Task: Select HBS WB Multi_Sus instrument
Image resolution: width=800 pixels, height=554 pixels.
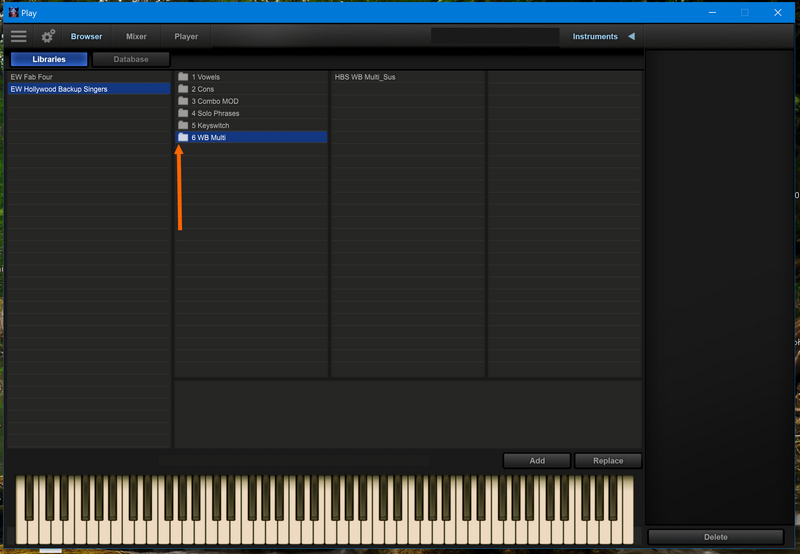Action: [x=365, y=77]
